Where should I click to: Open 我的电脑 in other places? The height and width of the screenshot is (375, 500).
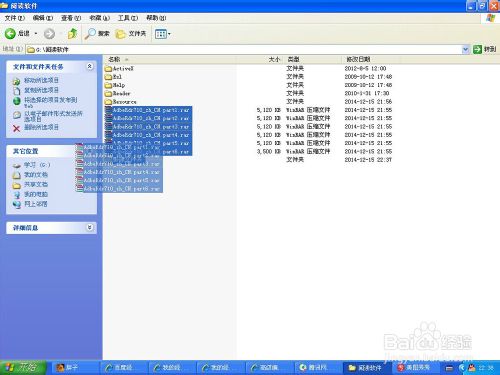tap(36, 194)
